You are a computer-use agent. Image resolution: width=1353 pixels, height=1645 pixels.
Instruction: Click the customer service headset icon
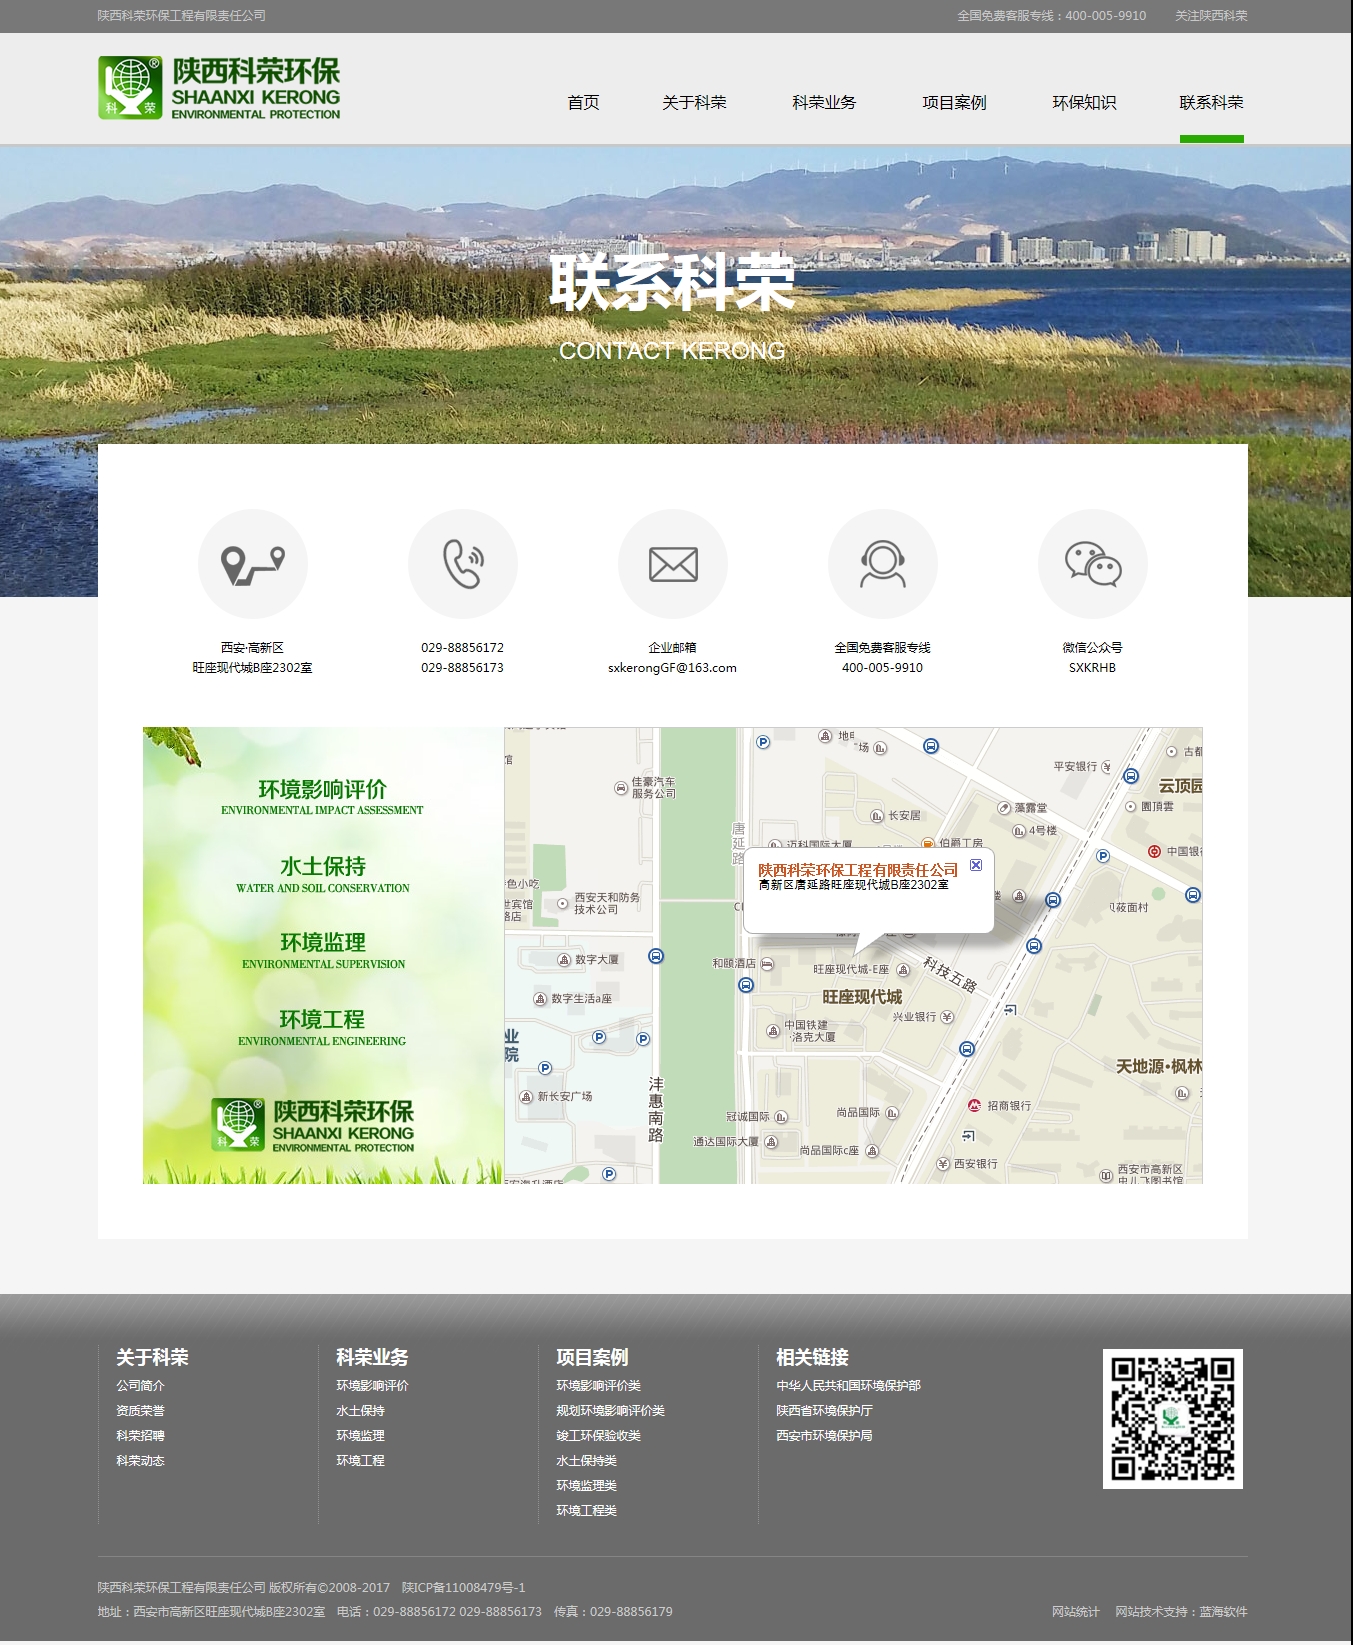click(x=883, y=564)
